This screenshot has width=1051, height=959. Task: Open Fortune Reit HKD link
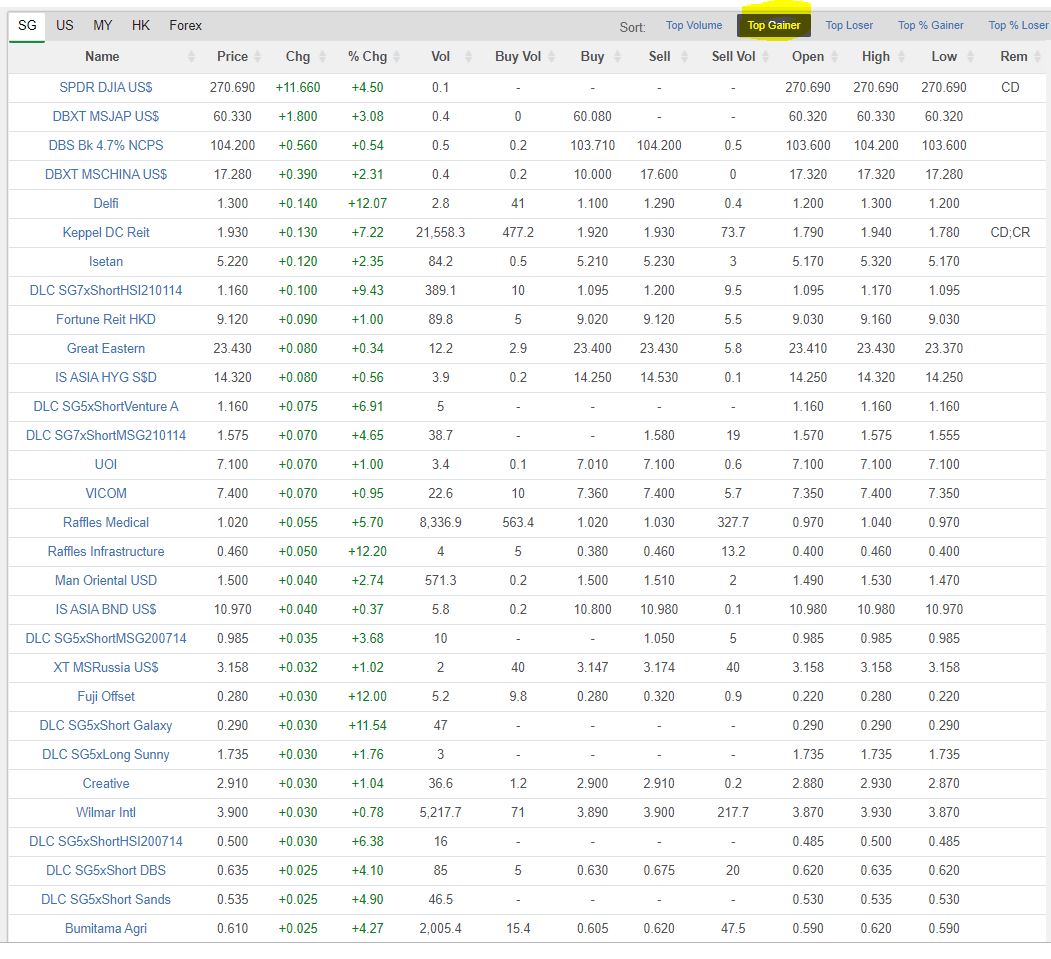pyautogui.click(x=106, y=320)
